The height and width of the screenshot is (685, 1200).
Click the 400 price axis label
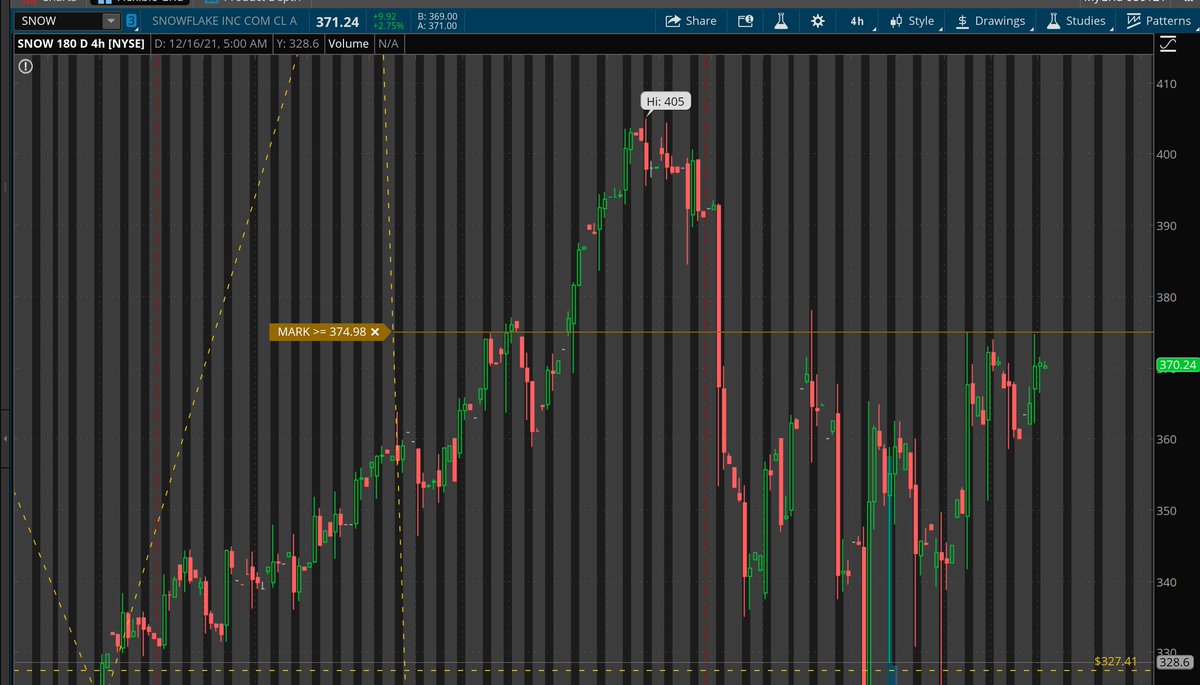[x=1166, y=155]
